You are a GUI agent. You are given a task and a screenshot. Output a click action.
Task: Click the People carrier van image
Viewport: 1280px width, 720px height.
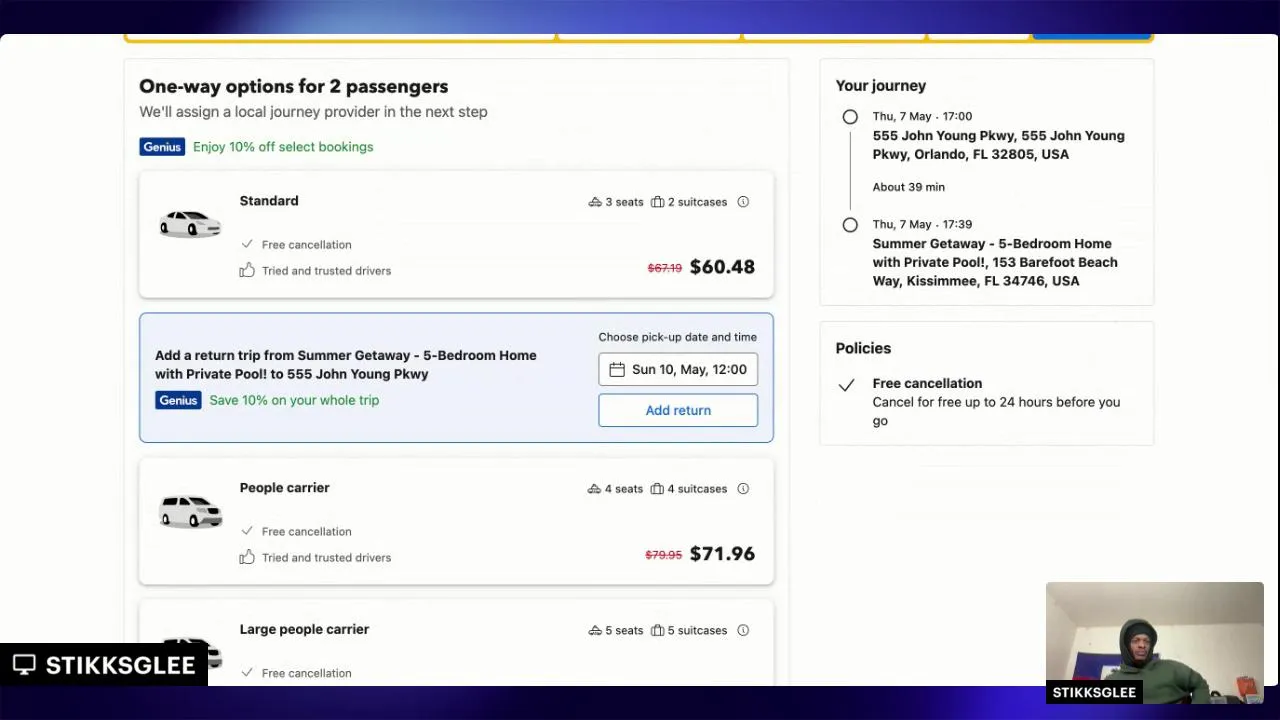click(190, 511)
